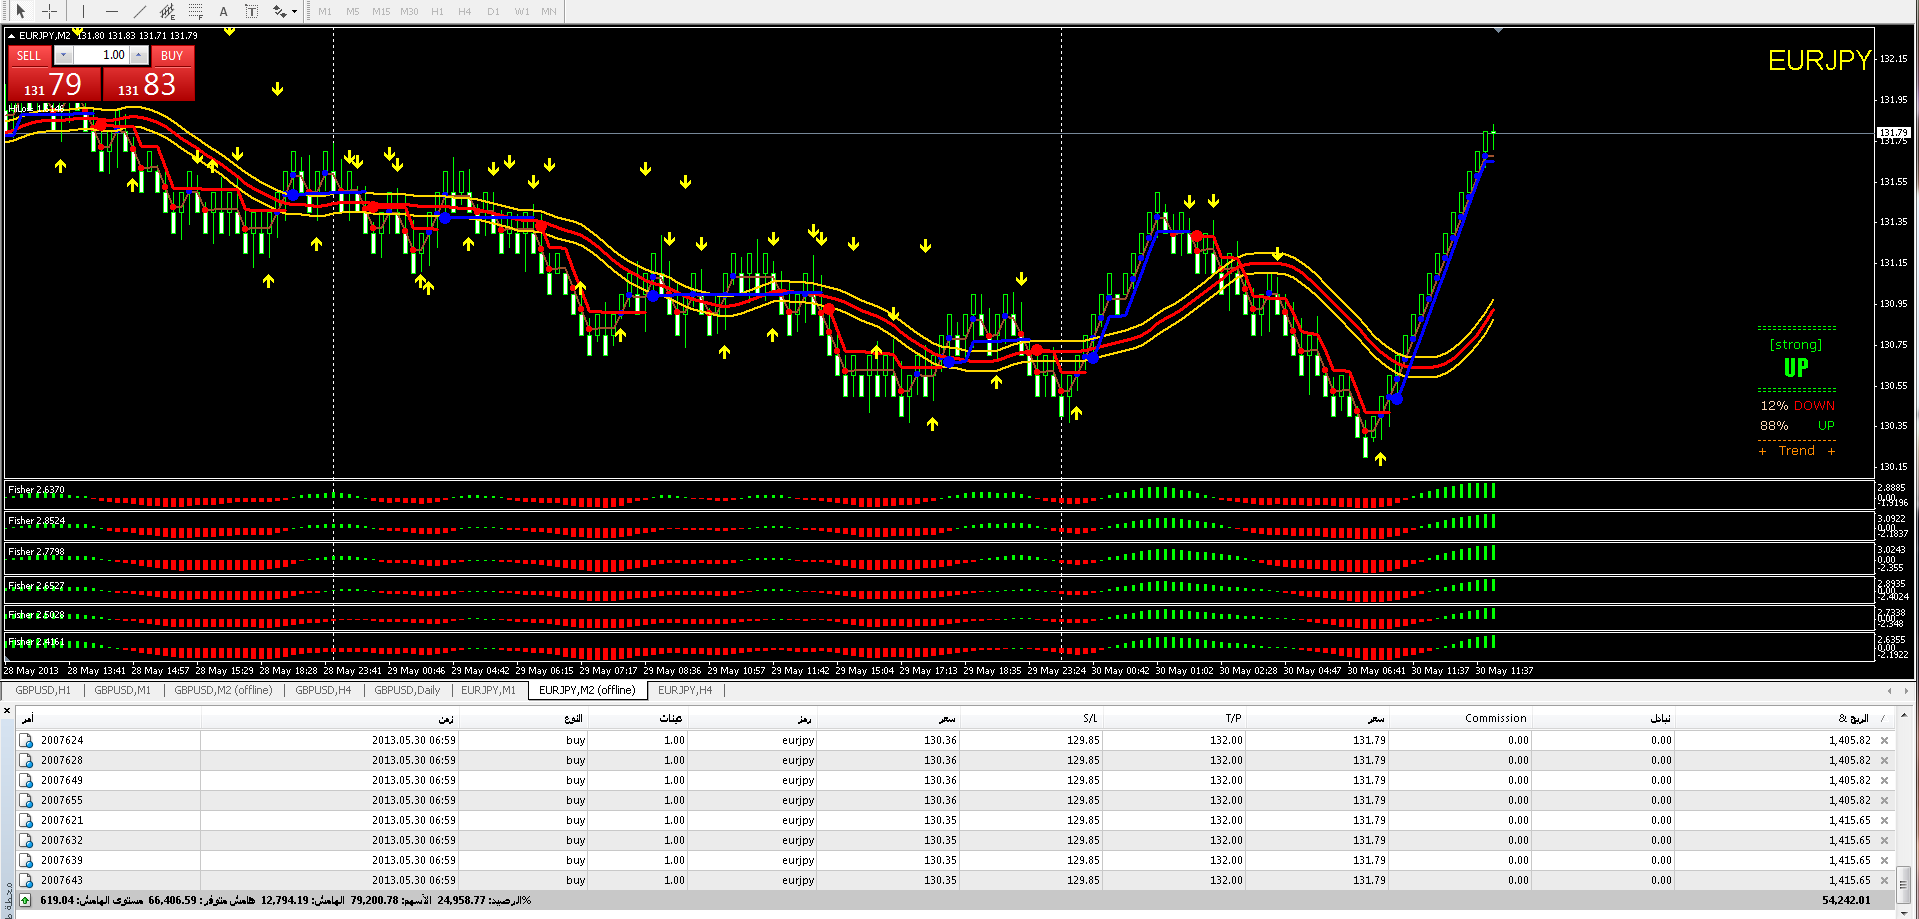1919x919 pixels.
Task: Close order 2007639 with its X
Action: [x=1884, y=861]
